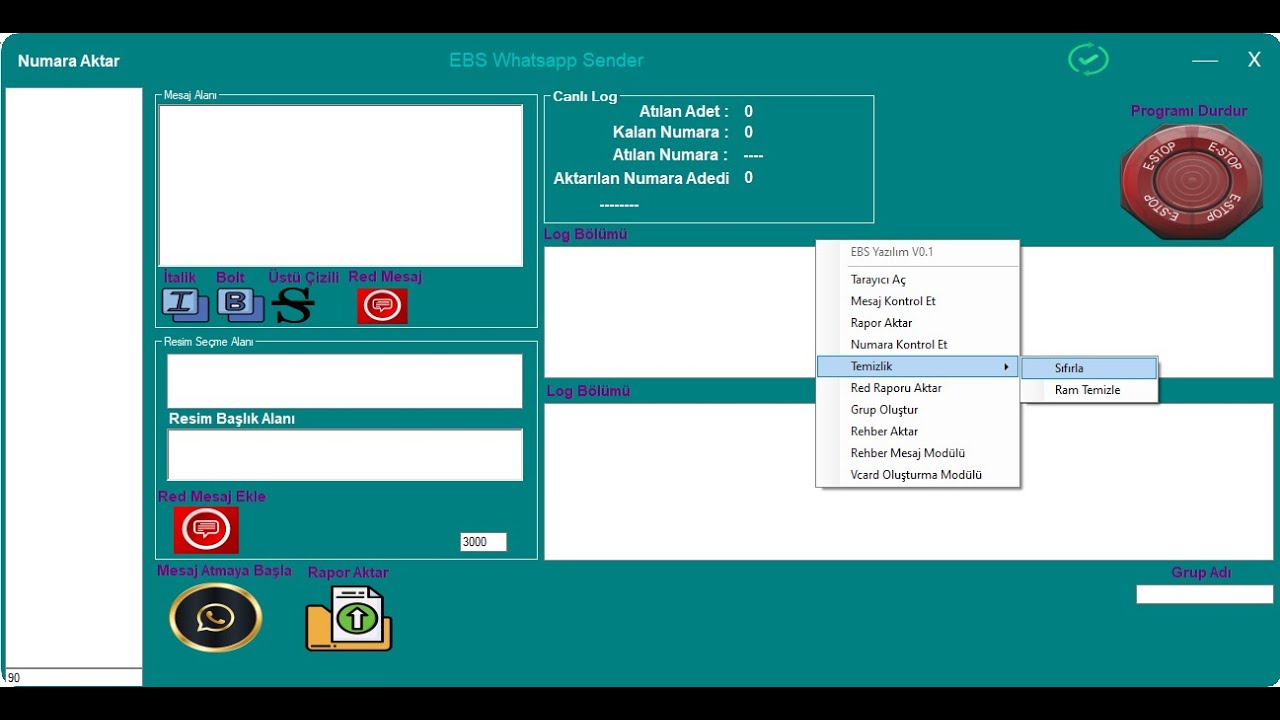The height and width of the screenshot is (720, 1280).
Task: Click the Aktarılan Numara Adedi label
Action: pyautogui.click(x=641, y=178)
